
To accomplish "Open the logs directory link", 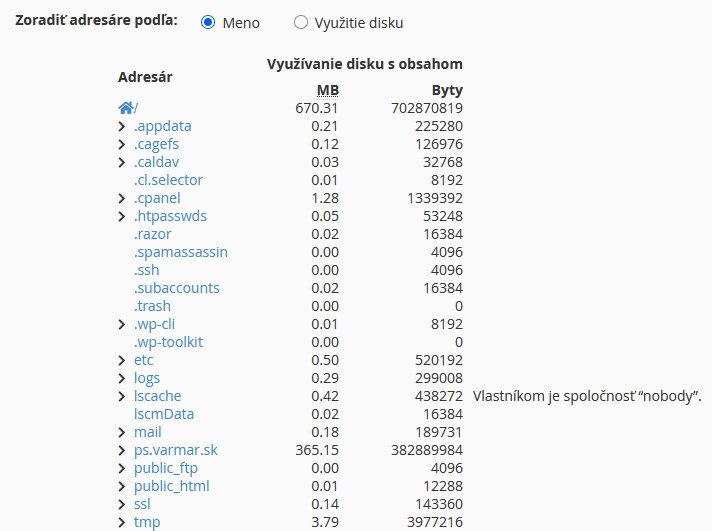I will click(x=147, y=378).
